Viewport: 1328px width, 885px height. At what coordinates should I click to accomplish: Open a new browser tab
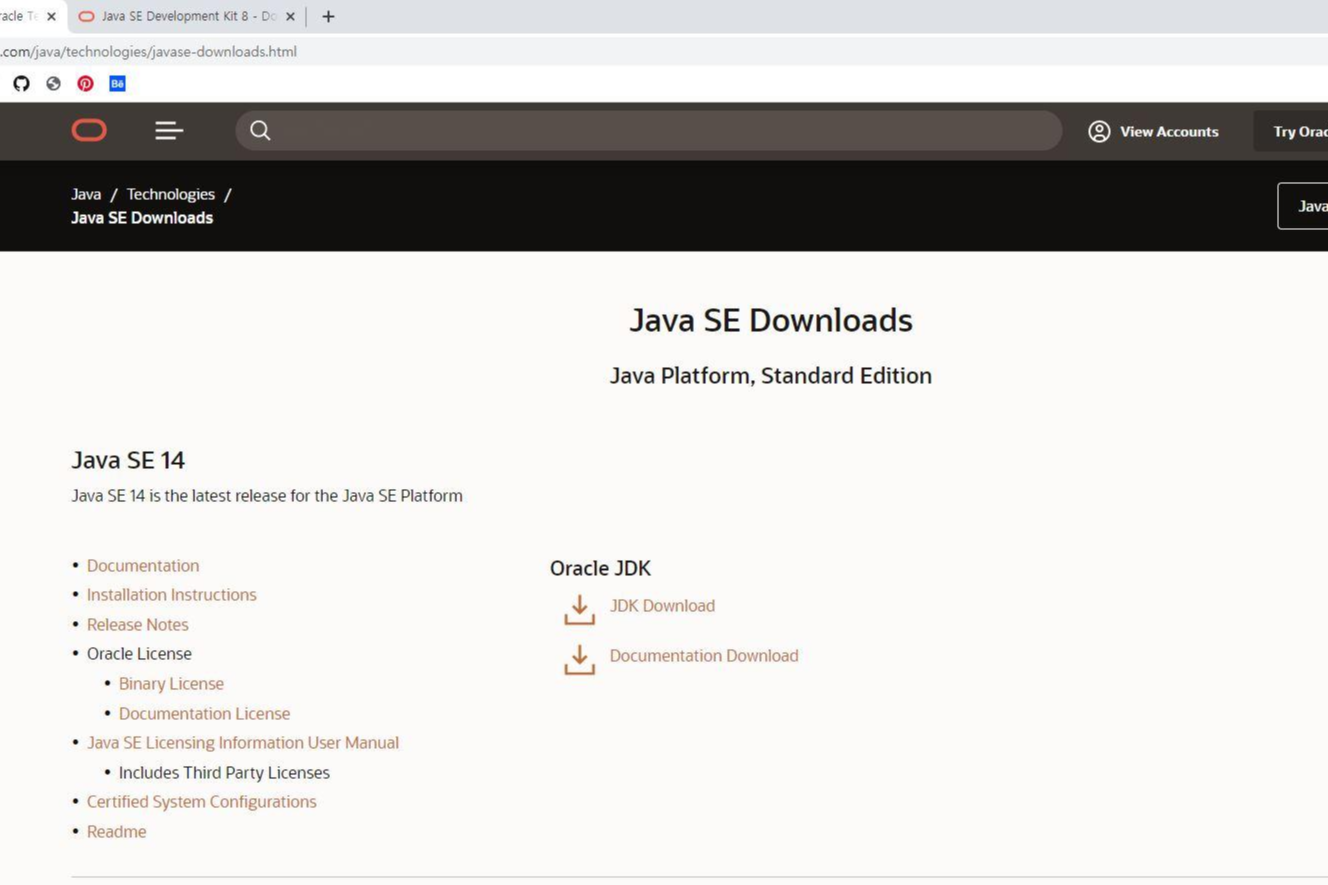pyautogui.click(x=328, y=17)
